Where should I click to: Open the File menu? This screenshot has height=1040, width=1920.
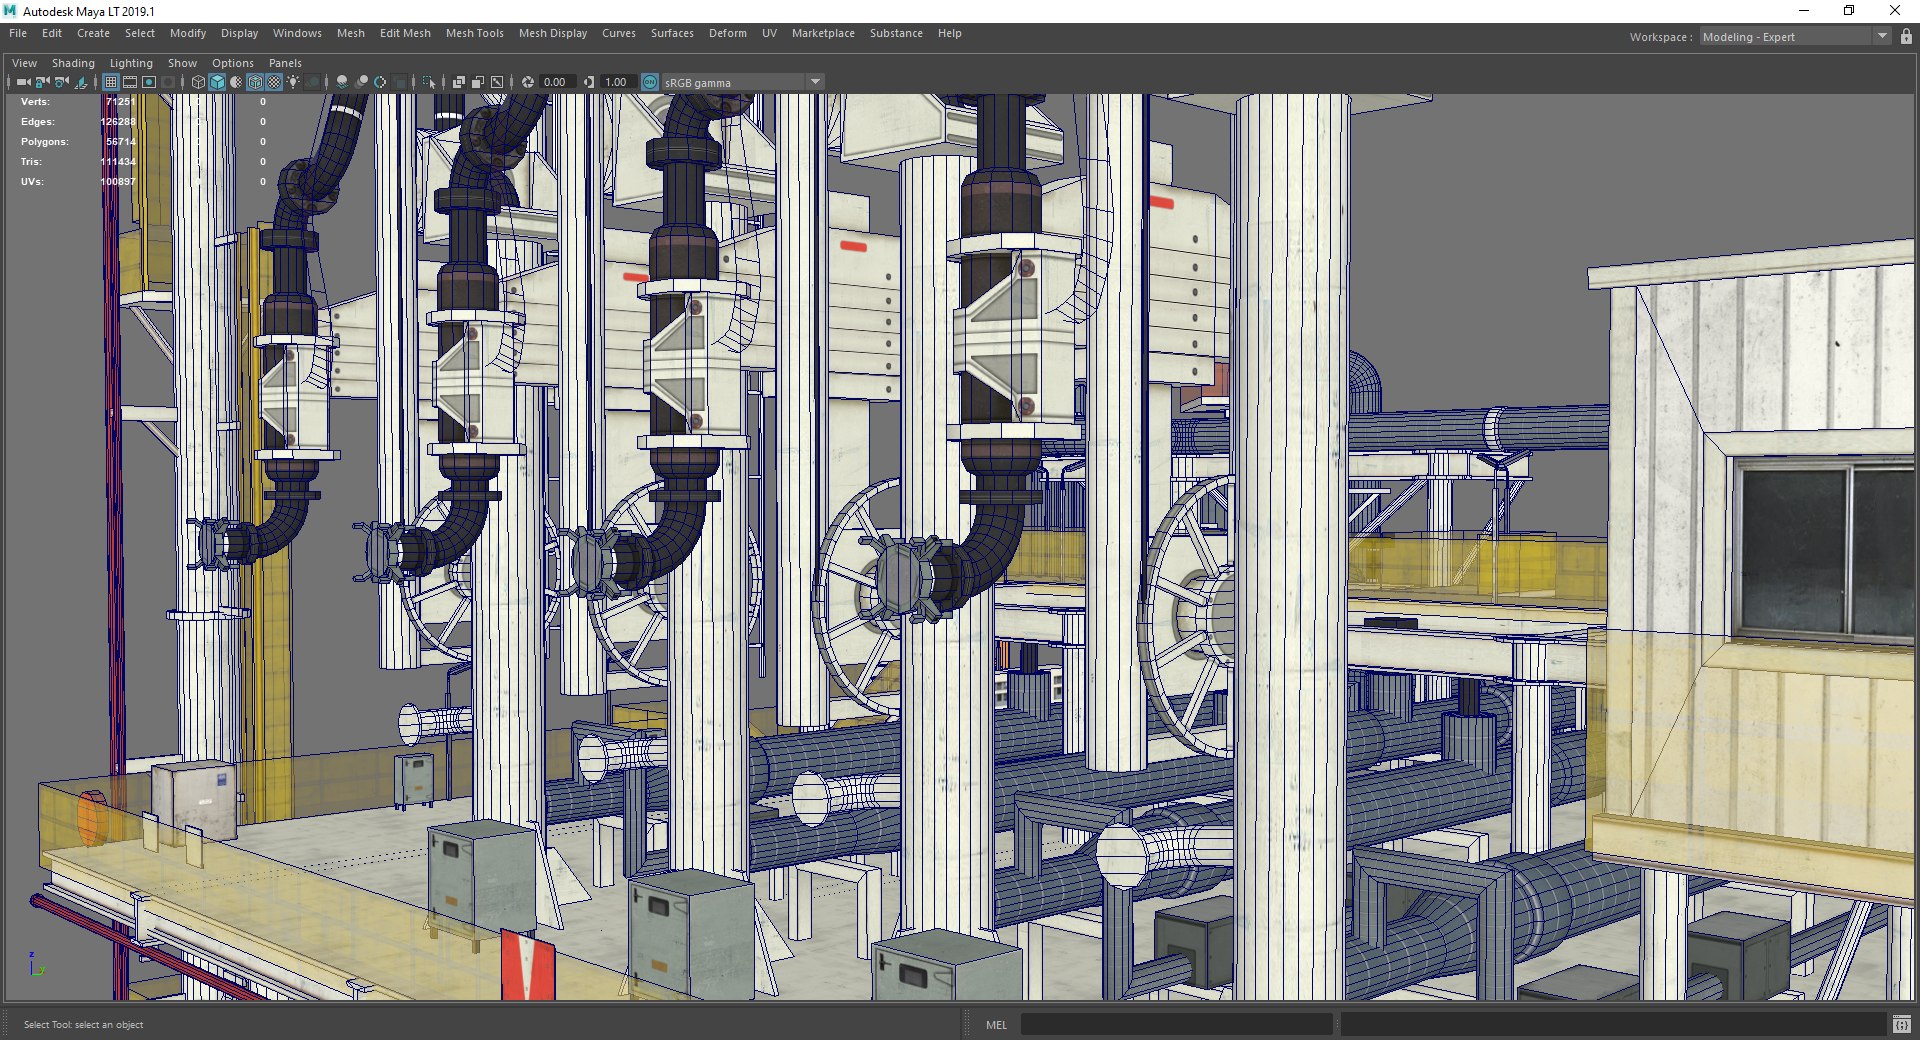coord(18,33)
